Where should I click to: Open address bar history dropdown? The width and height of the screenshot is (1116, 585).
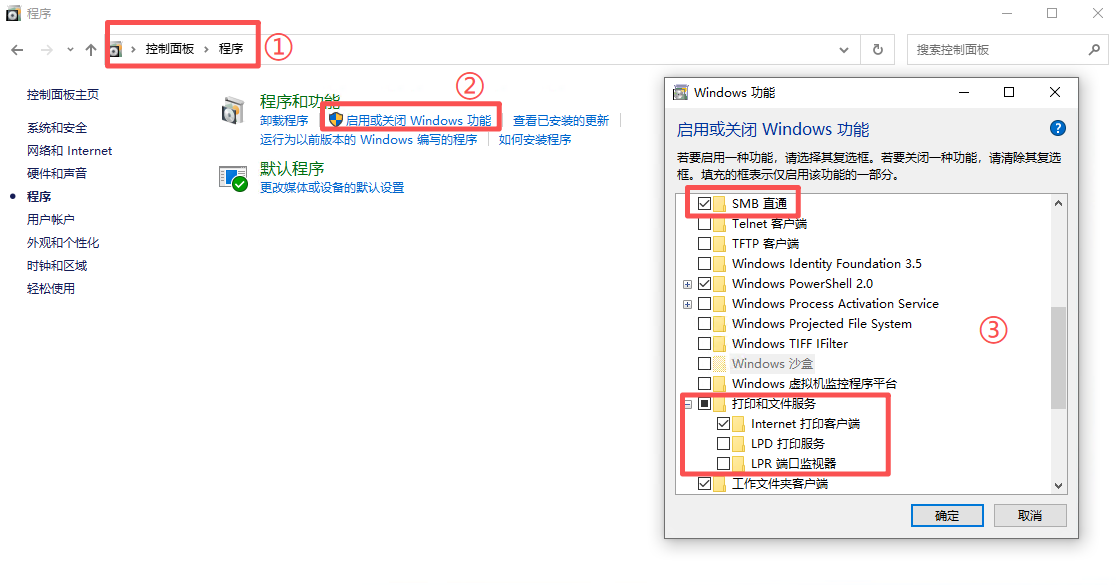point(844,50)
